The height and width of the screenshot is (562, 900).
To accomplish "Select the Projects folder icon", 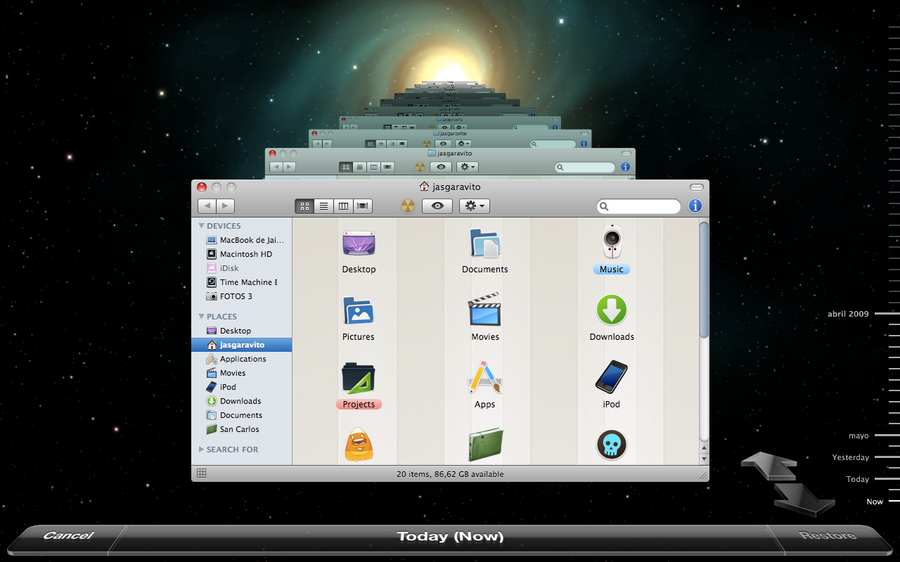I will point(358,378).
